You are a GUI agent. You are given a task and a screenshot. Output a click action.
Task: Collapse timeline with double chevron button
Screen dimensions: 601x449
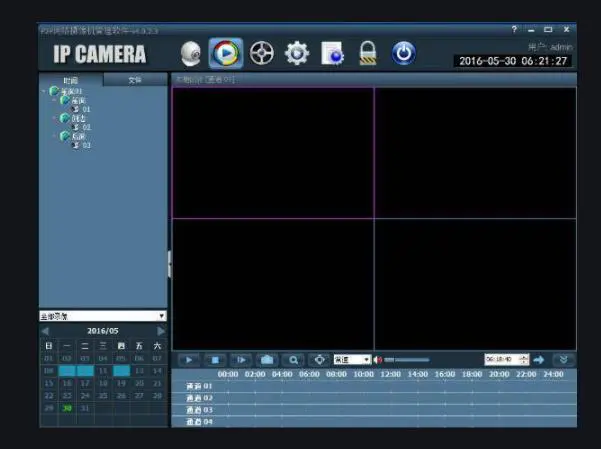pyautogui.click(x=563, y=360)
